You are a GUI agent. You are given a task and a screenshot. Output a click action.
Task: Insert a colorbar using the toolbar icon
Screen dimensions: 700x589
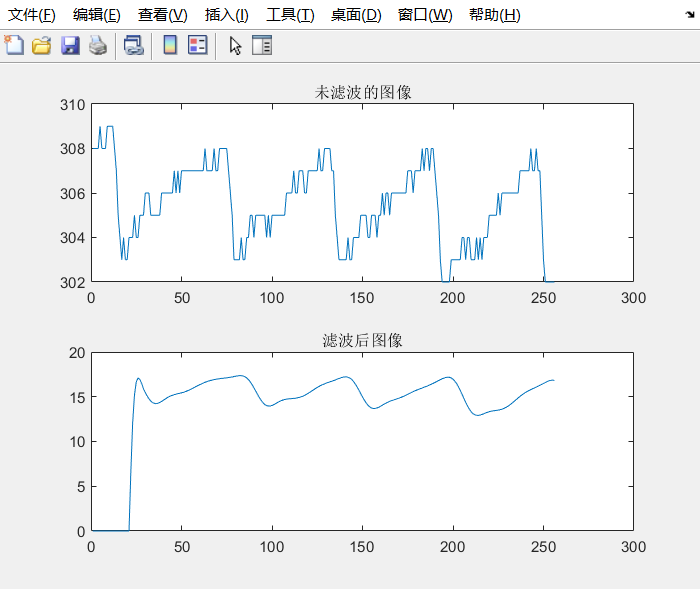coord(170,45)
